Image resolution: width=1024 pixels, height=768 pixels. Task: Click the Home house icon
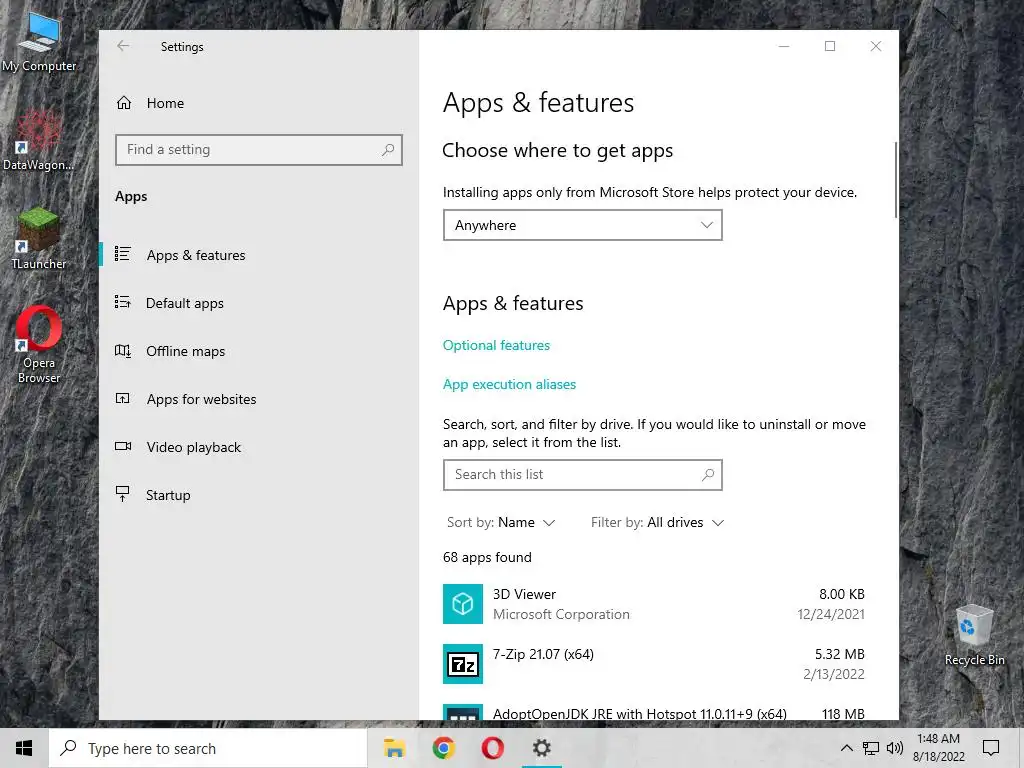click(124, 103)
